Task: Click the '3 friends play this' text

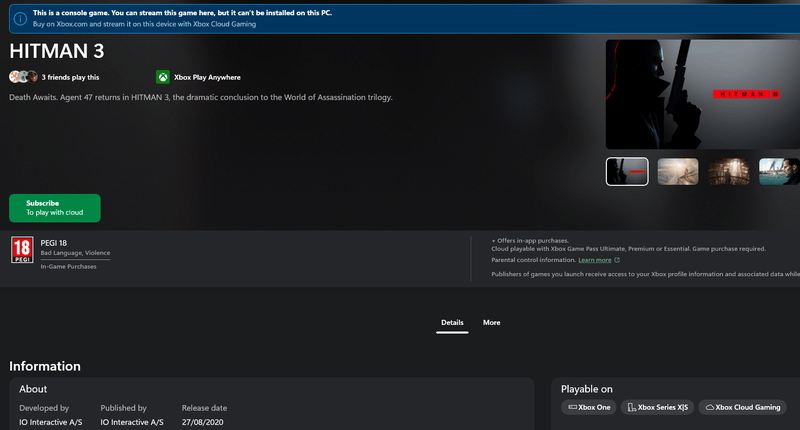Action: [x=70, y=78]
